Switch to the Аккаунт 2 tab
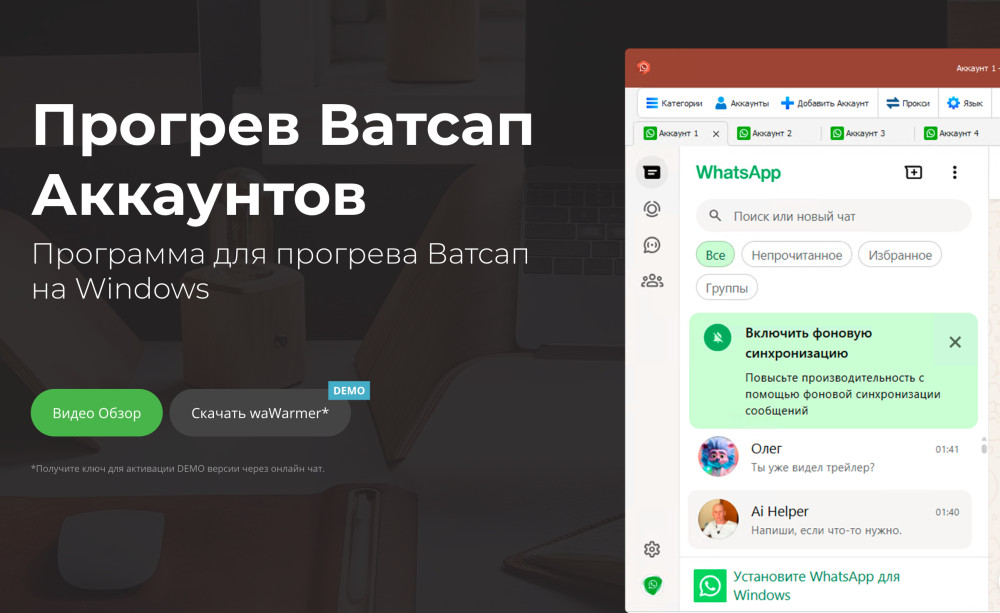Screen dimensions: 1000x613 (764, 133)
